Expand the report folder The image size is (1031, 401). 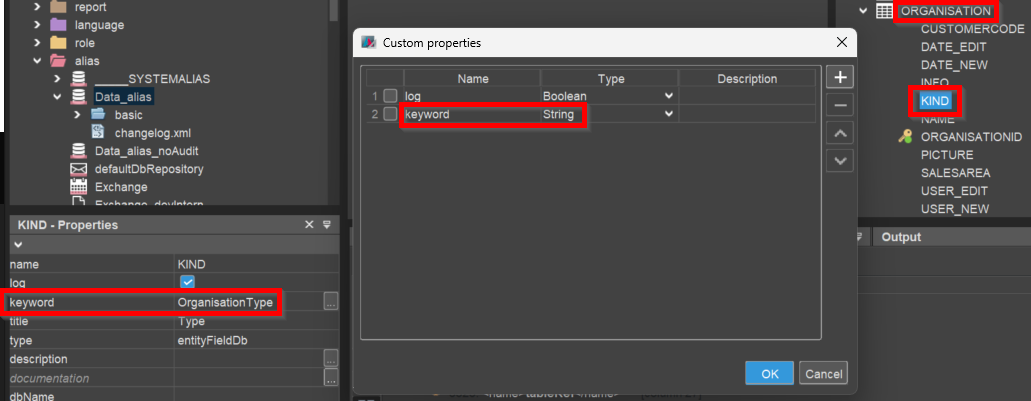37,7
